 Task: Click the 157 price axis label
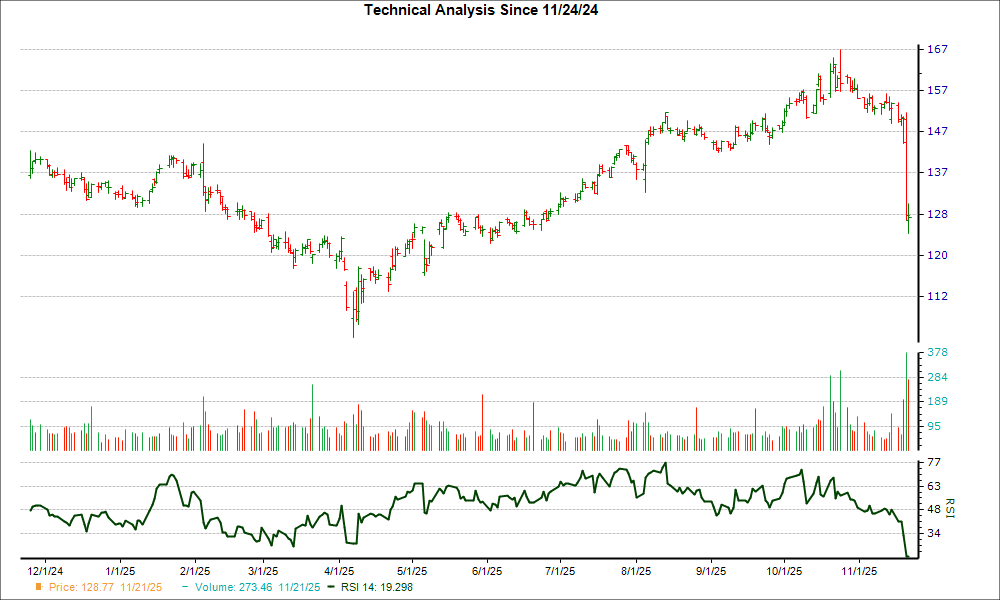(937, 91)
